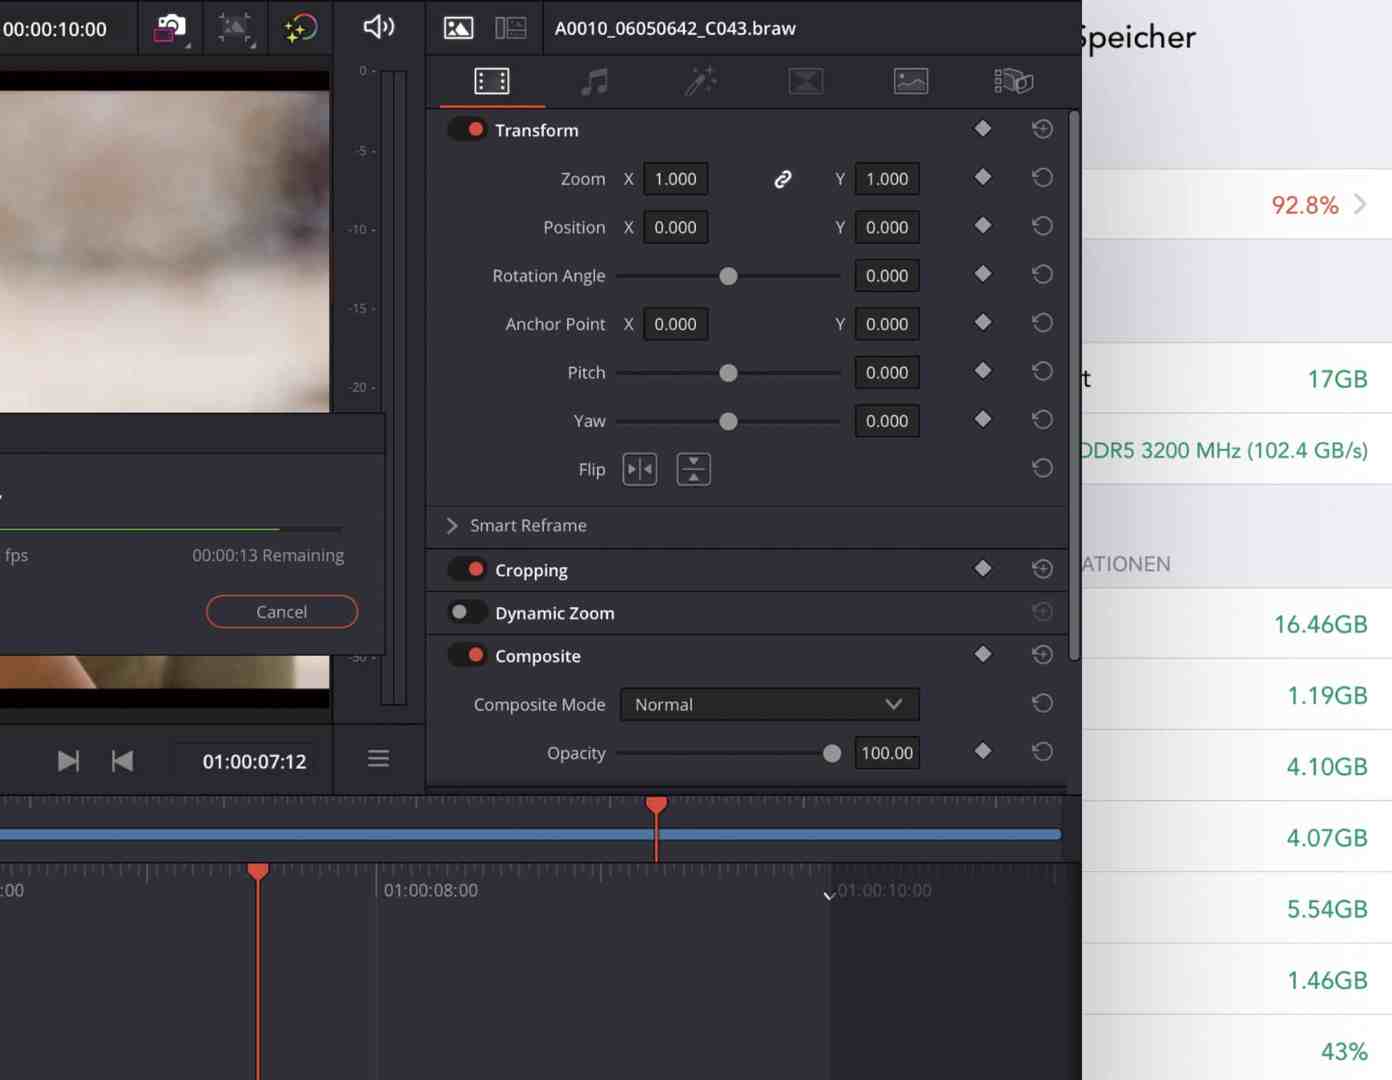Reset the Transform settings icon
The width and height of the screenshot is (1392, 1080).
(1042, 128)
